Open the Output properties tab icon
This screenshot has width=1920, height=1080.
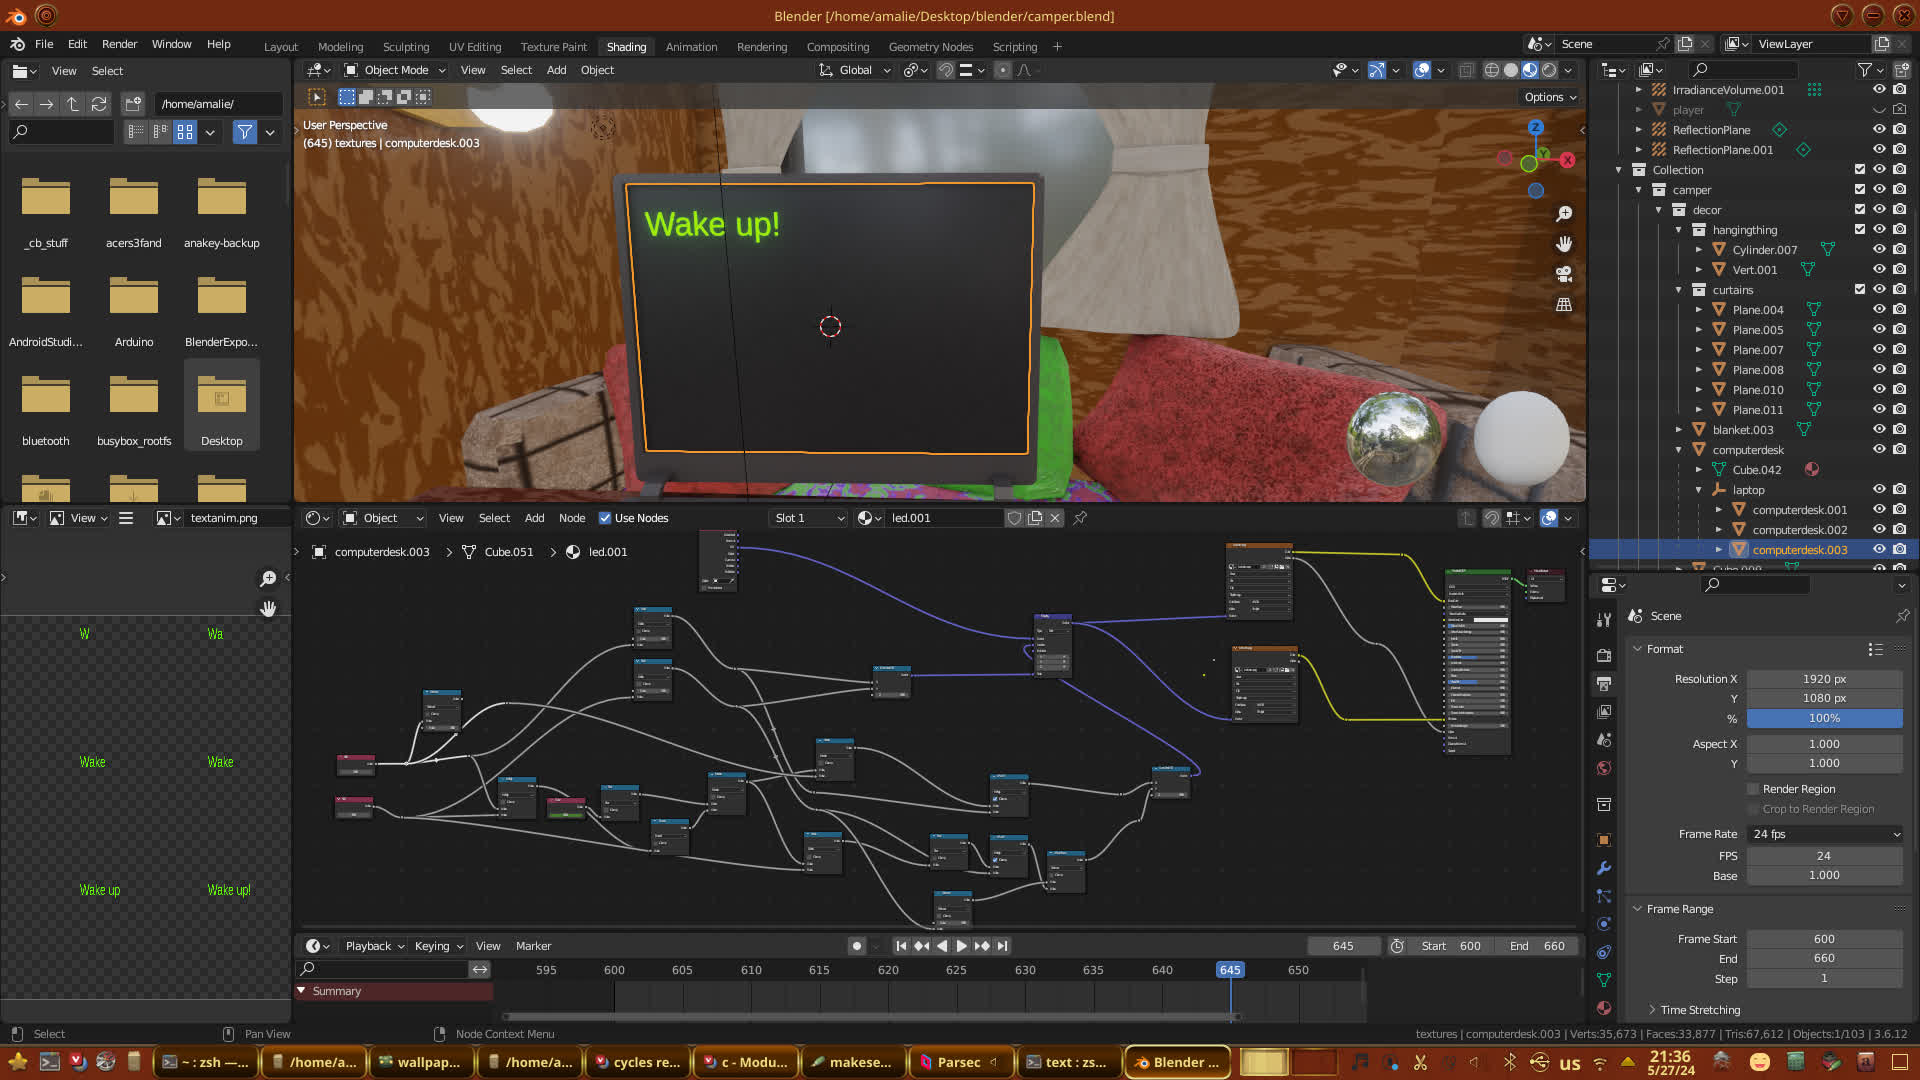point(1604,684)
